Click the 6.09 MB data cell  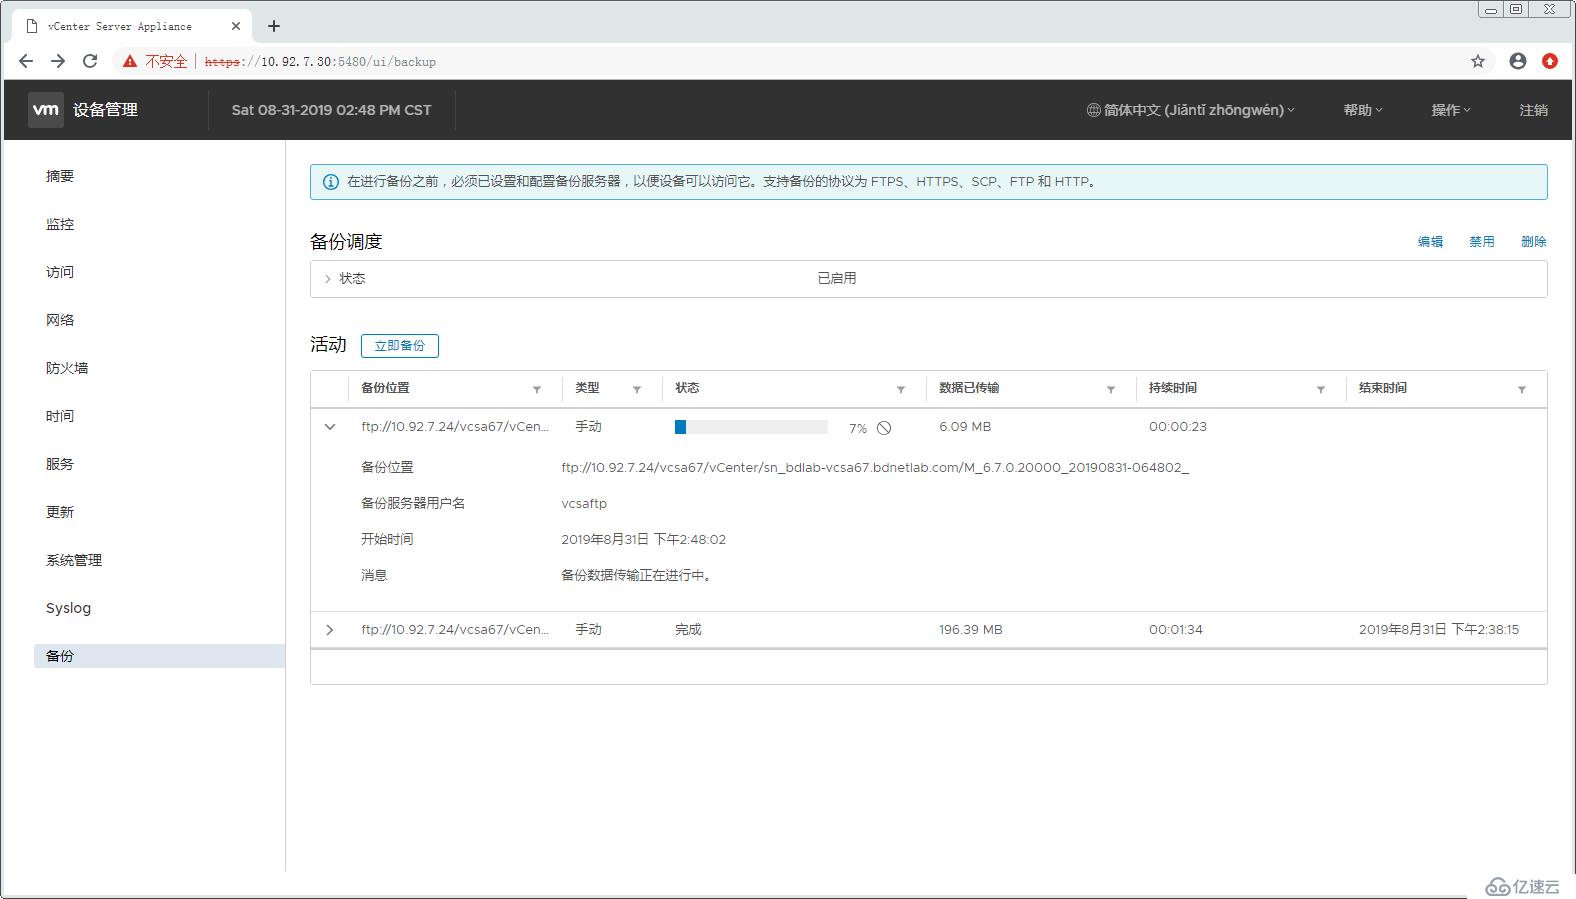pyautogui.click(x=965, y=427)
